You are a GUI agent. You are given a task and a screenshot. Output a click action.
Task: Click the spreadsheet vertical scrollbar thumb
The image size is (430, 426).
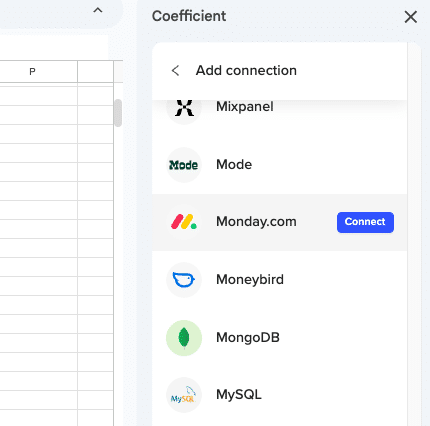(x=118, y=113)
